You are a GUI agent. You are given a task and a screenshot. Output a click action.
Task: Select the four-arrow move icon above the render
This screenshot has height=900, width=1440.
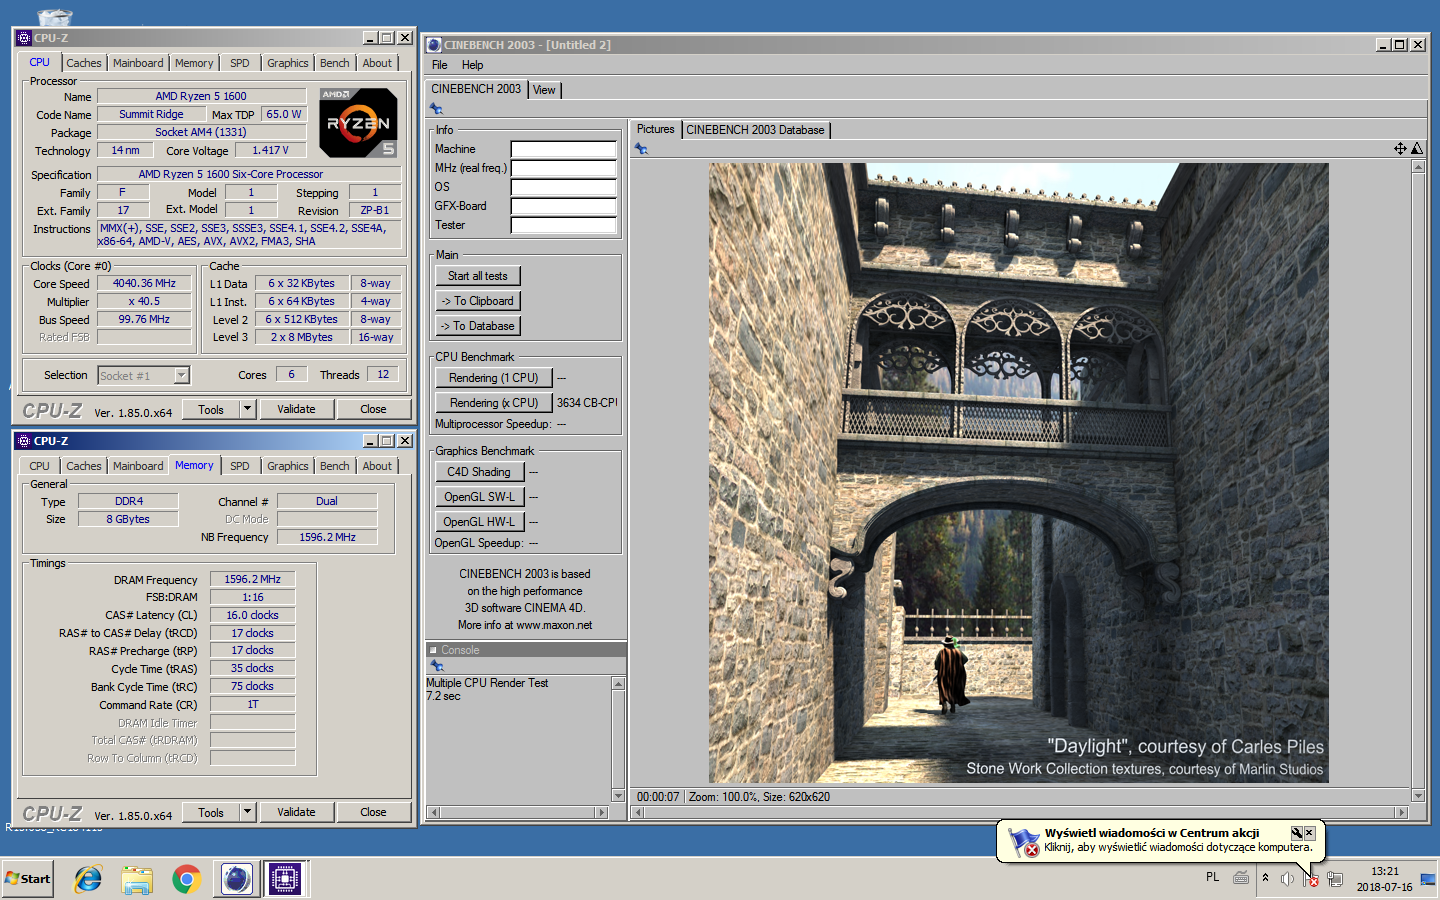(1400, 148)
